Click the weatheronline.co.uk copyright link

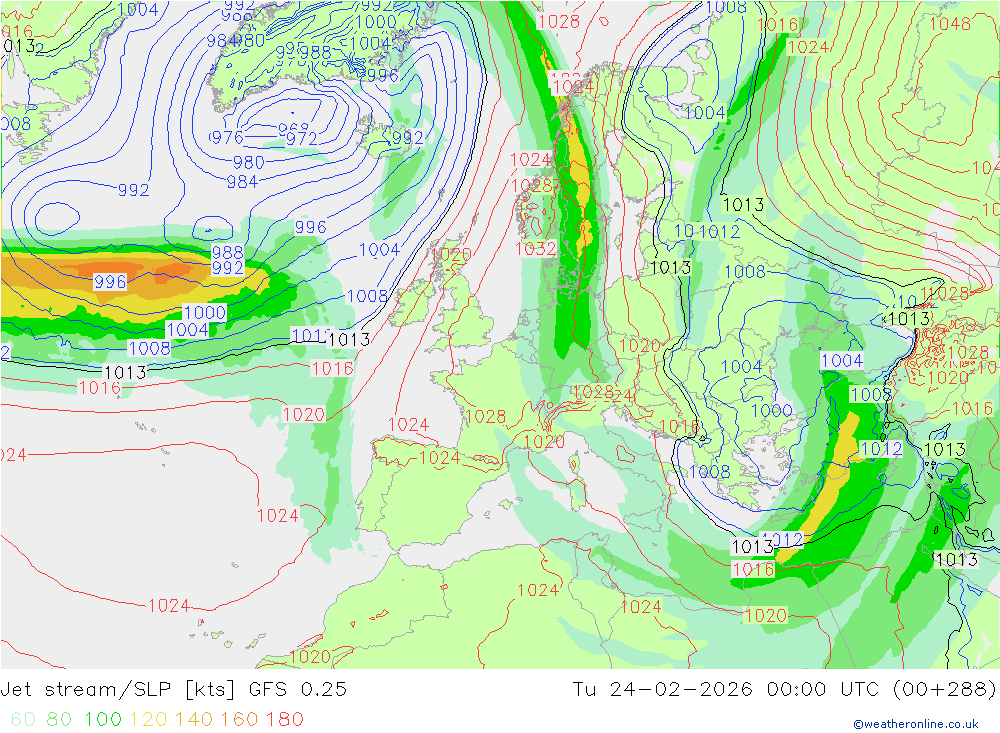coord(916,724)
